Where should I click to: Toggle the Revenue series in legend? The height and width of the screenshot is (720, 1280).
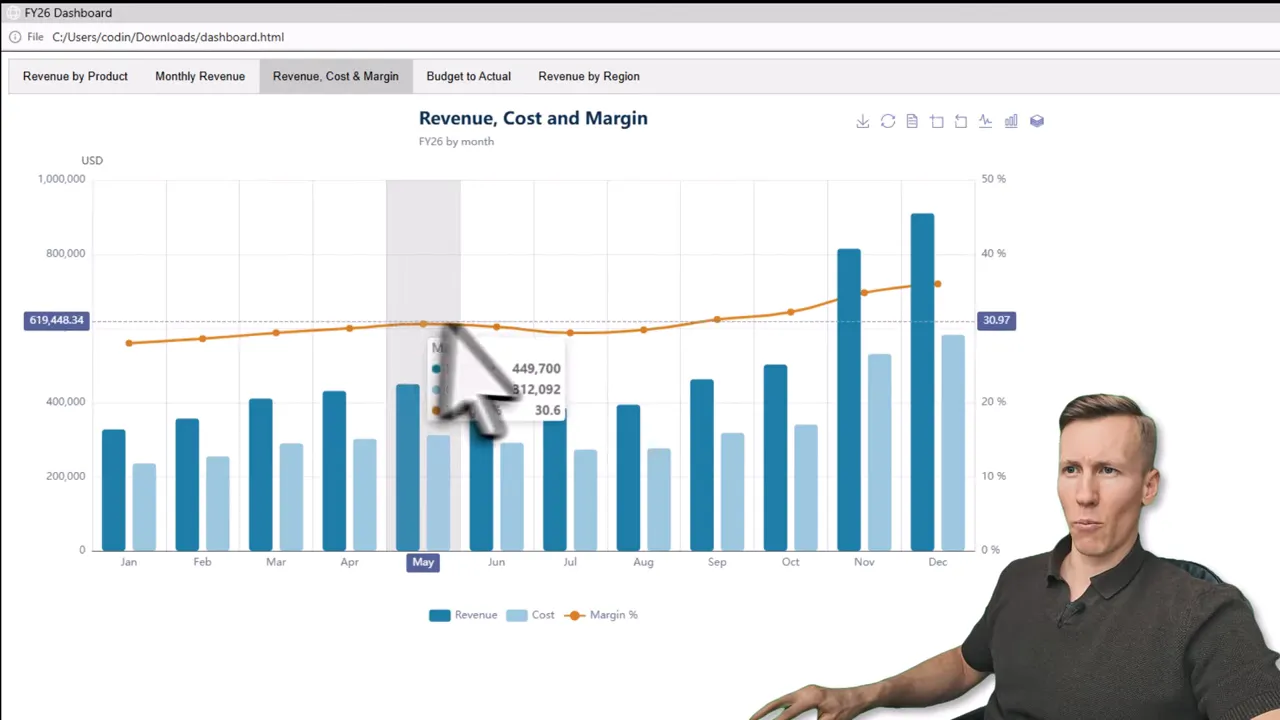pos(463,615)
